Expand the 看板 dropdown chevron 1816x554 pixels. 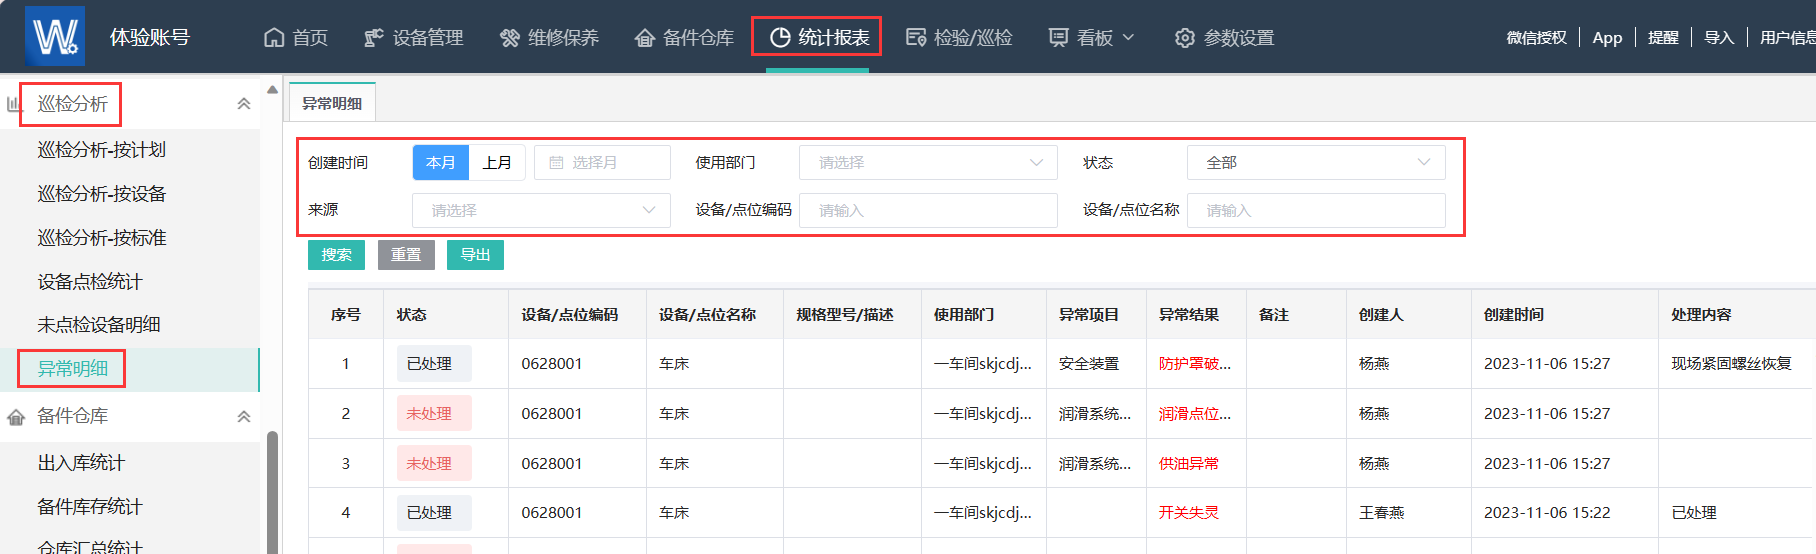(1129, 38)
